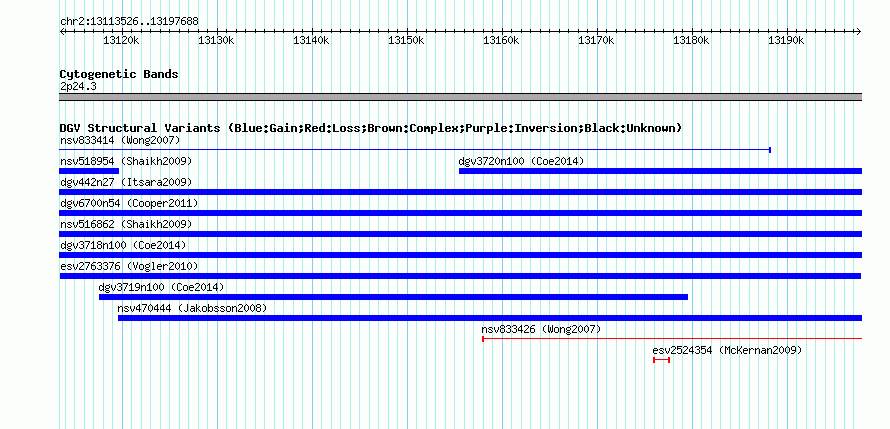The image size is (890, 429).
Task: Click the 13150k ruler tick label
Action: 406,41
